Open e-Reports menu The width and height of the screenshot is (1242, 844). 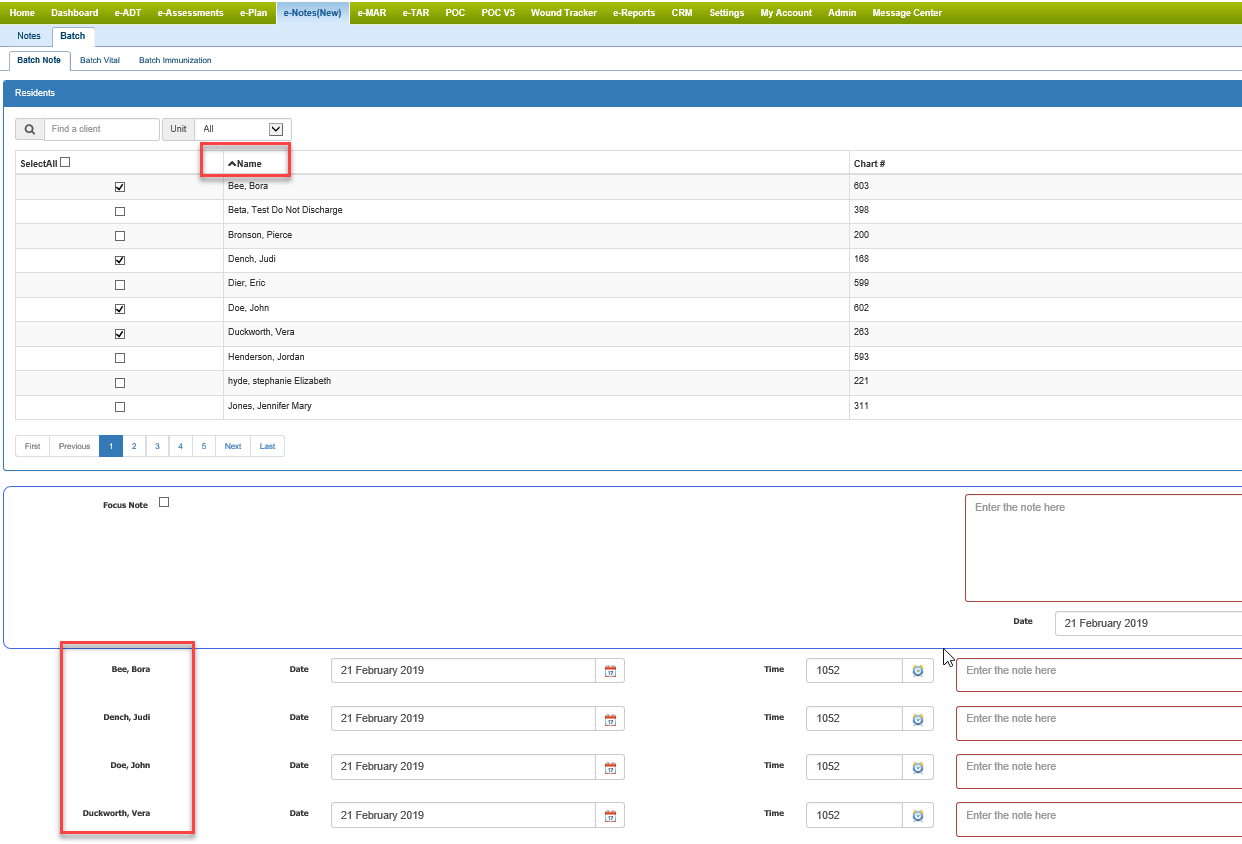pyautogui.click(x=634, y=13)
